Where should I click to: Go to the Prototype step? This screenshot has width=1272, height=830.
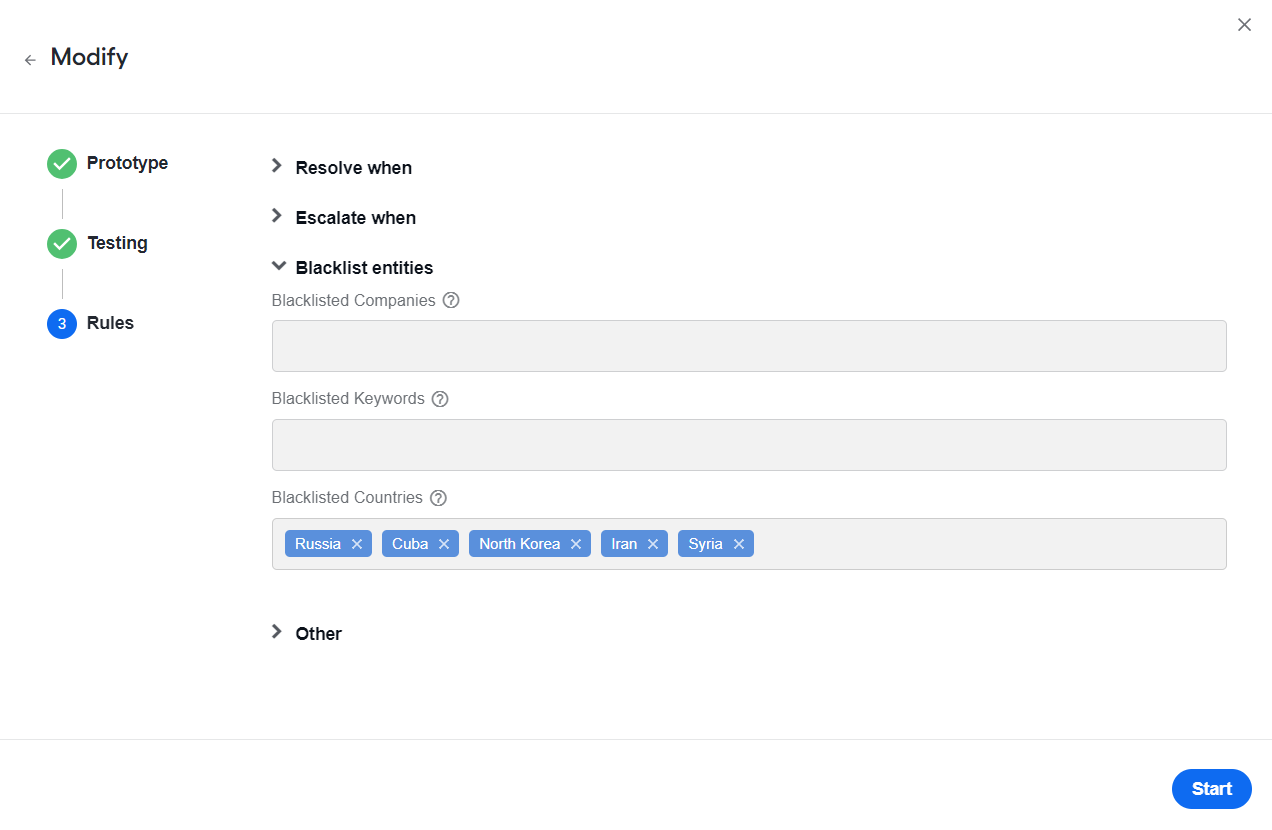click(x=108, y=163)
